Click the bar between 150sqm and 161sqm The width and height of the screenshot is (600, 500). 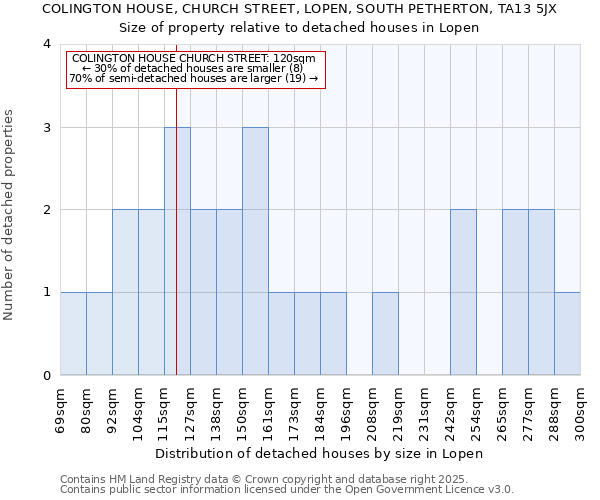pos(255,251)
